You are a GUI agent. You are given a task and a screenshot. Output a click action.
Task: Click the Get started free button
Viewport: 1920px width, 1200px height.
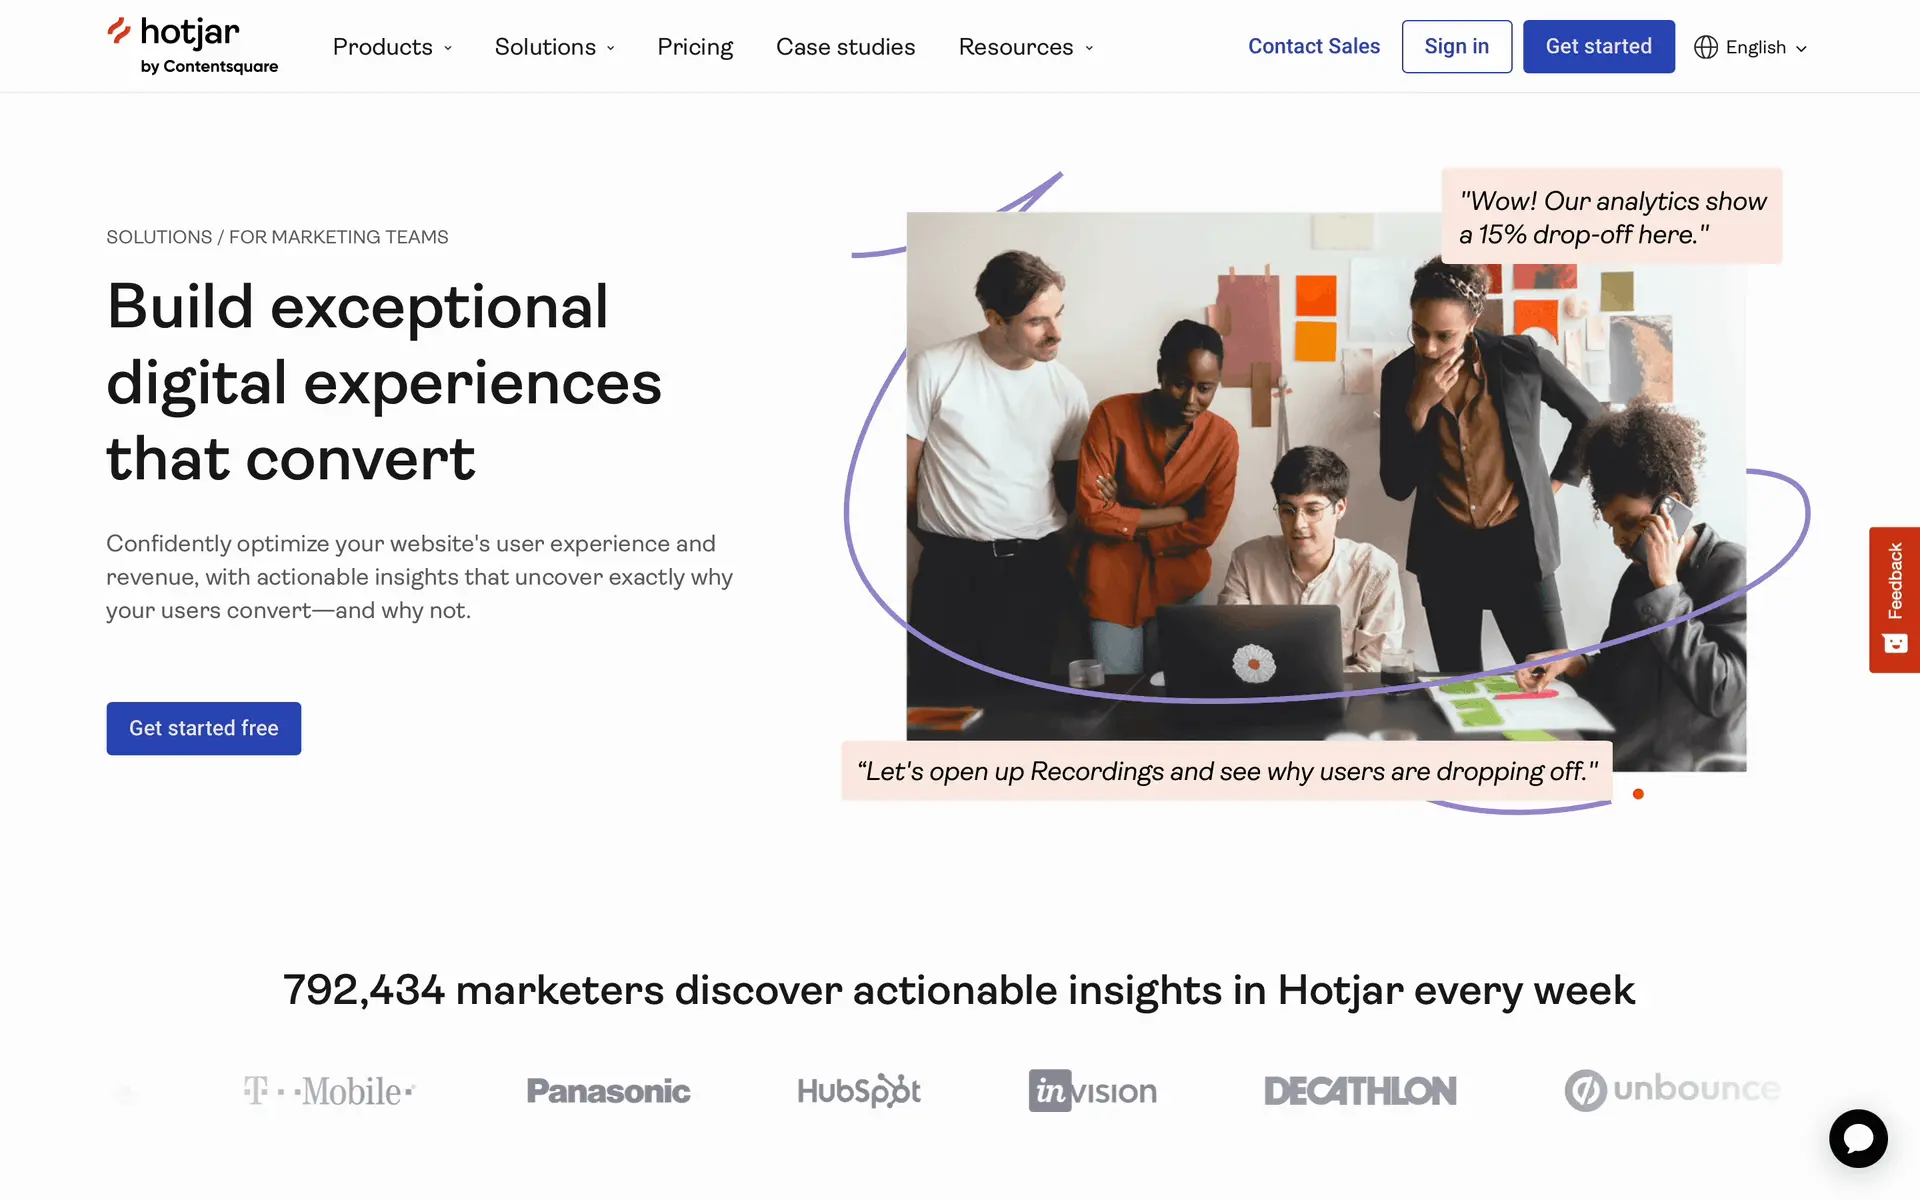pyautogui.click(x=204, y=728)
